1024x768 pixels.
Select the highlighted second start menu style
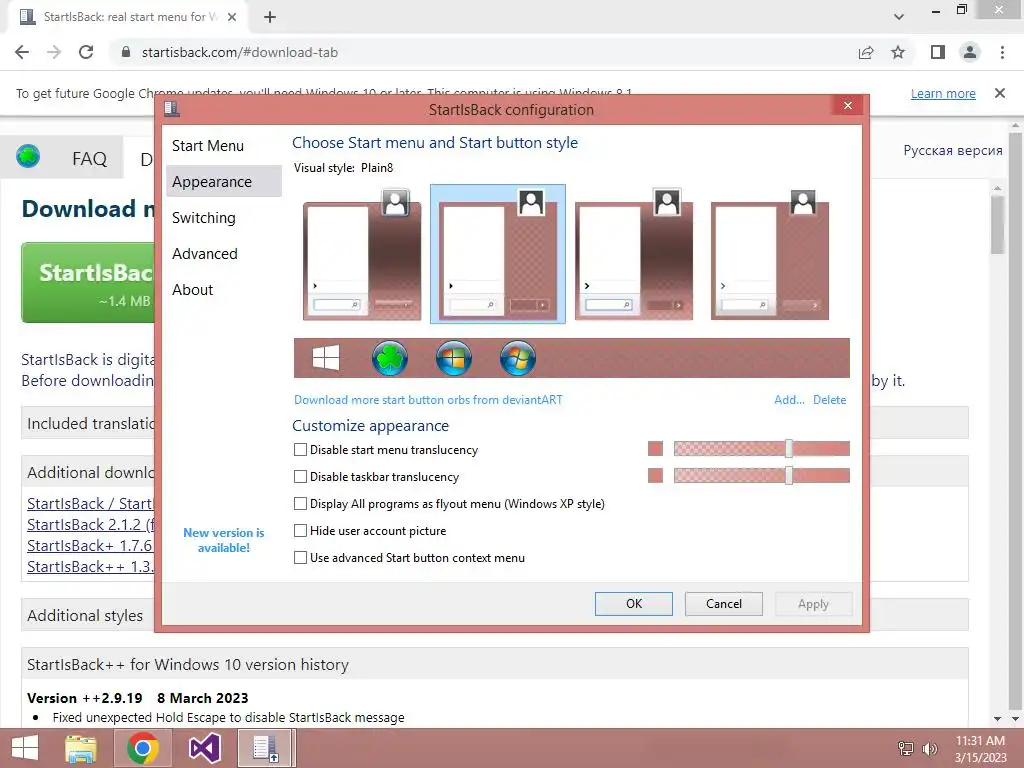coord(498,254)
